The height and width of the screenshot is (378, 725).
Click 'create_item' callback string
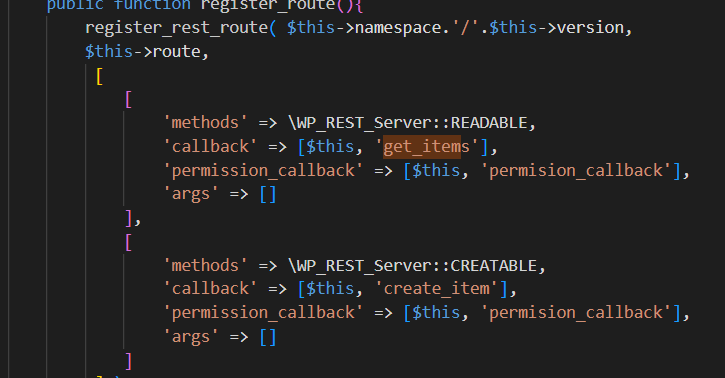tap(436, 289)
